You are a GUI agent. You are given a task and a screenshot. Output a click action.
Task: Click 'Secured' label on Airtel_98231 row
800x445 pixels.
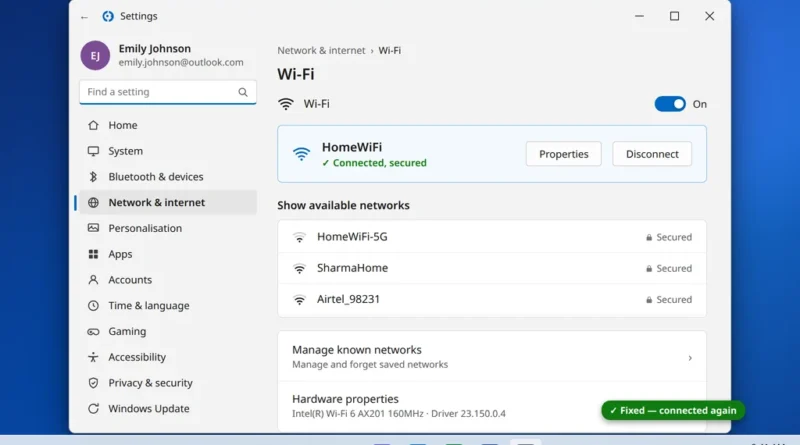click(674, 300)
